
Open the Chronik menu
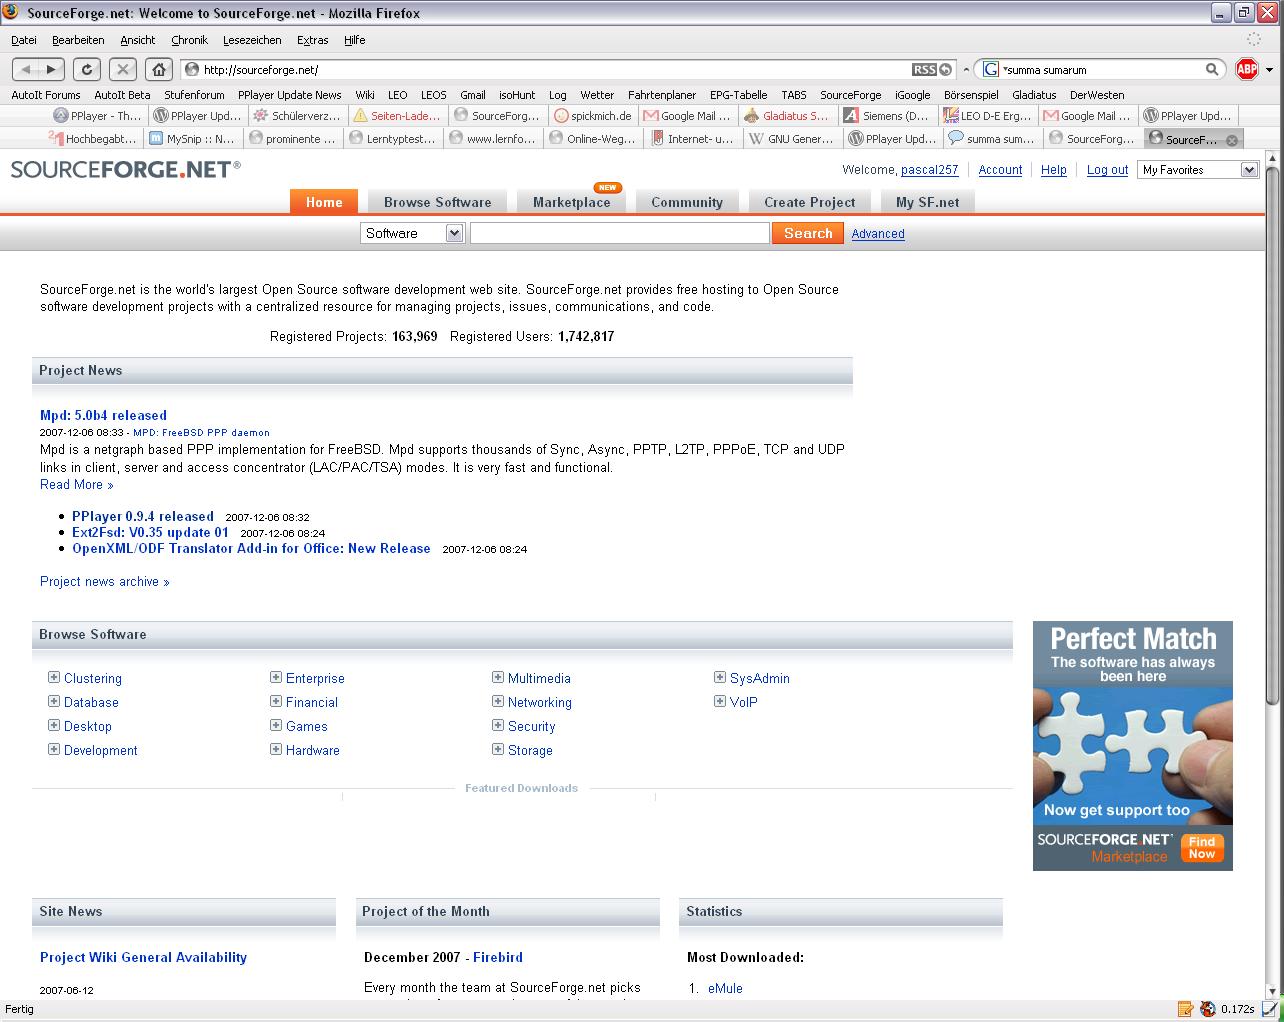(189, 40)
